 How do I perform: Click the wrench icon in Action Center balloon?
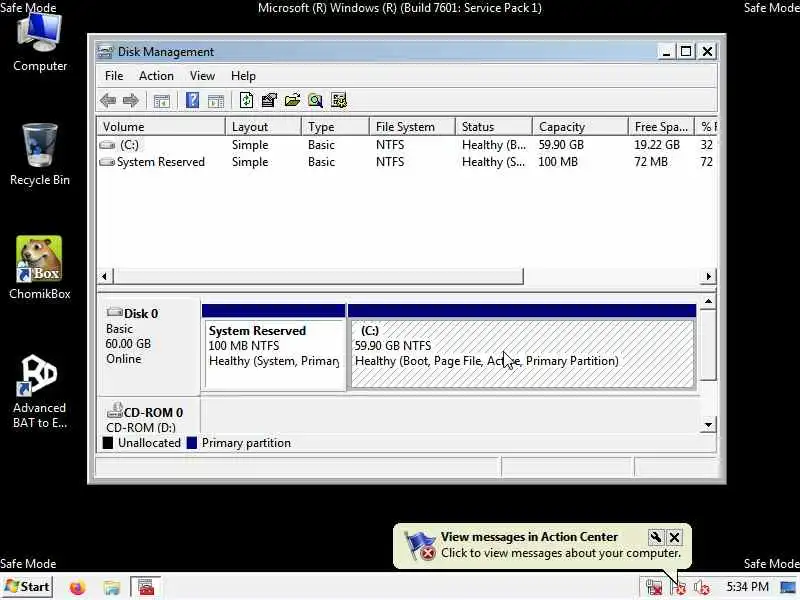[656, 537]
